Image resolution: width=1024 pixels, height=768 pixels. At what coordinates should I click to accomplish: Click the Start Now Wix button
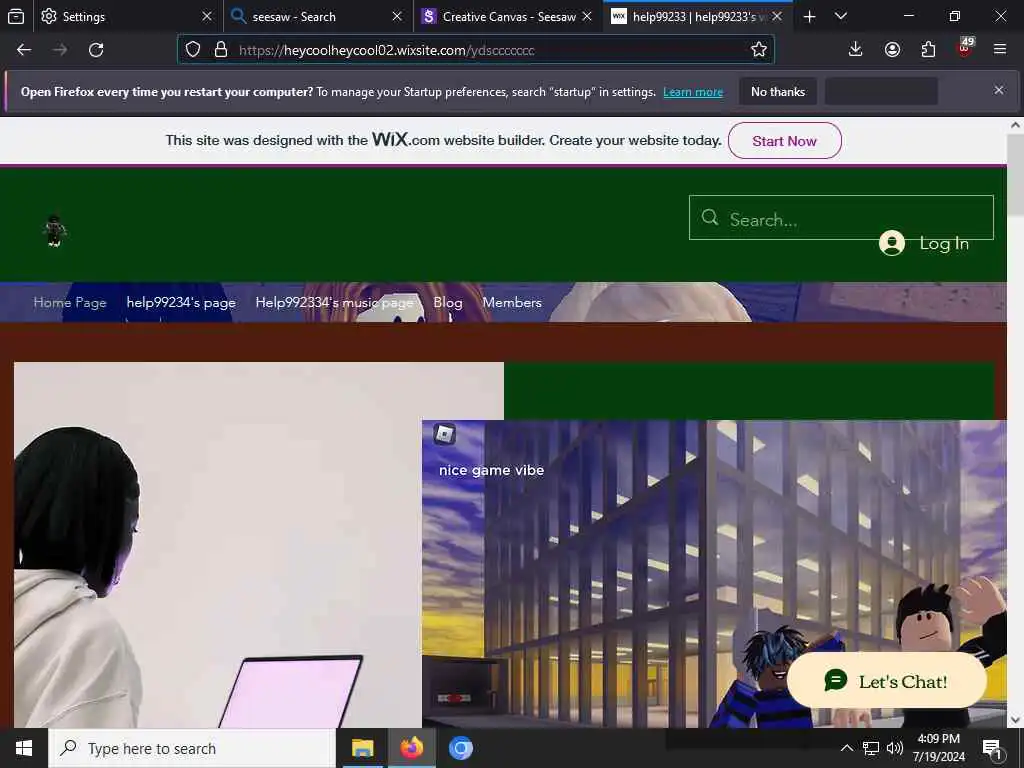784,141
